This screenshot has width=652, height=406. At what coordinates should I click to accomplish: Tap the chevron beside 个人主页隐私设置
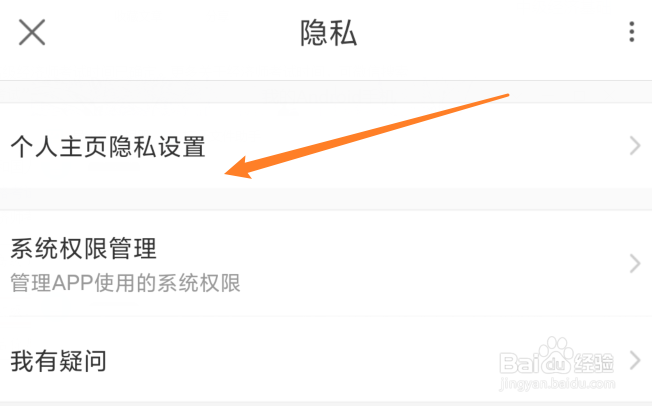[635, 146]
